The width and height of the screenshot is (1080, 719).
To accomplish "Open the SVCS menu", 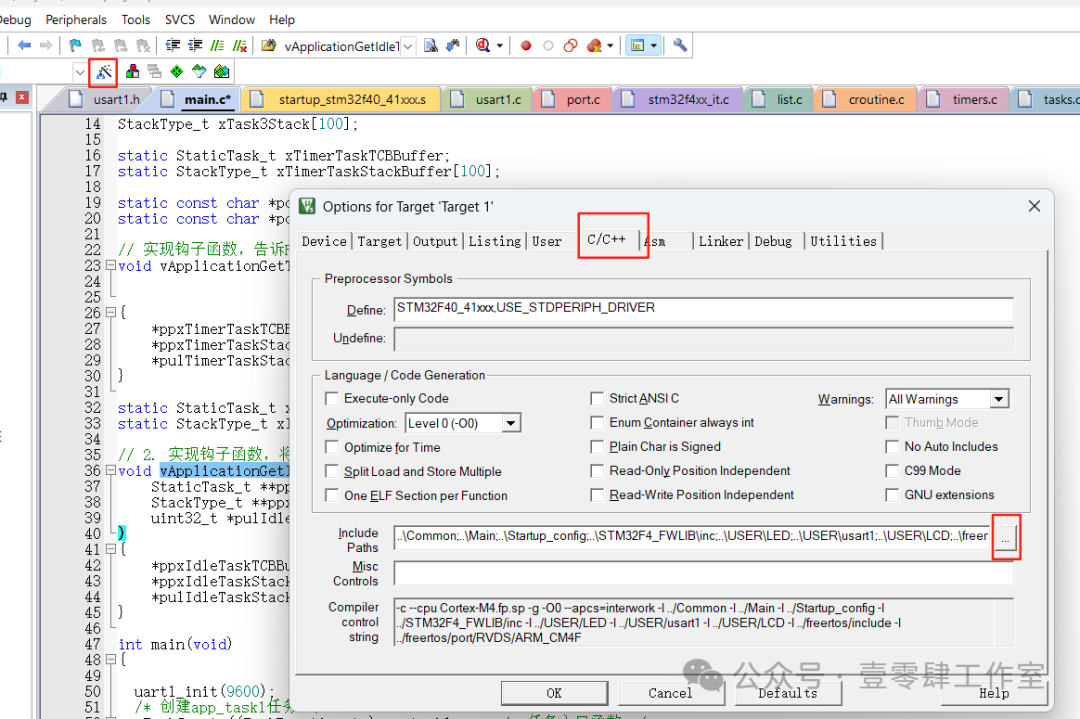I will pos(179,19).
